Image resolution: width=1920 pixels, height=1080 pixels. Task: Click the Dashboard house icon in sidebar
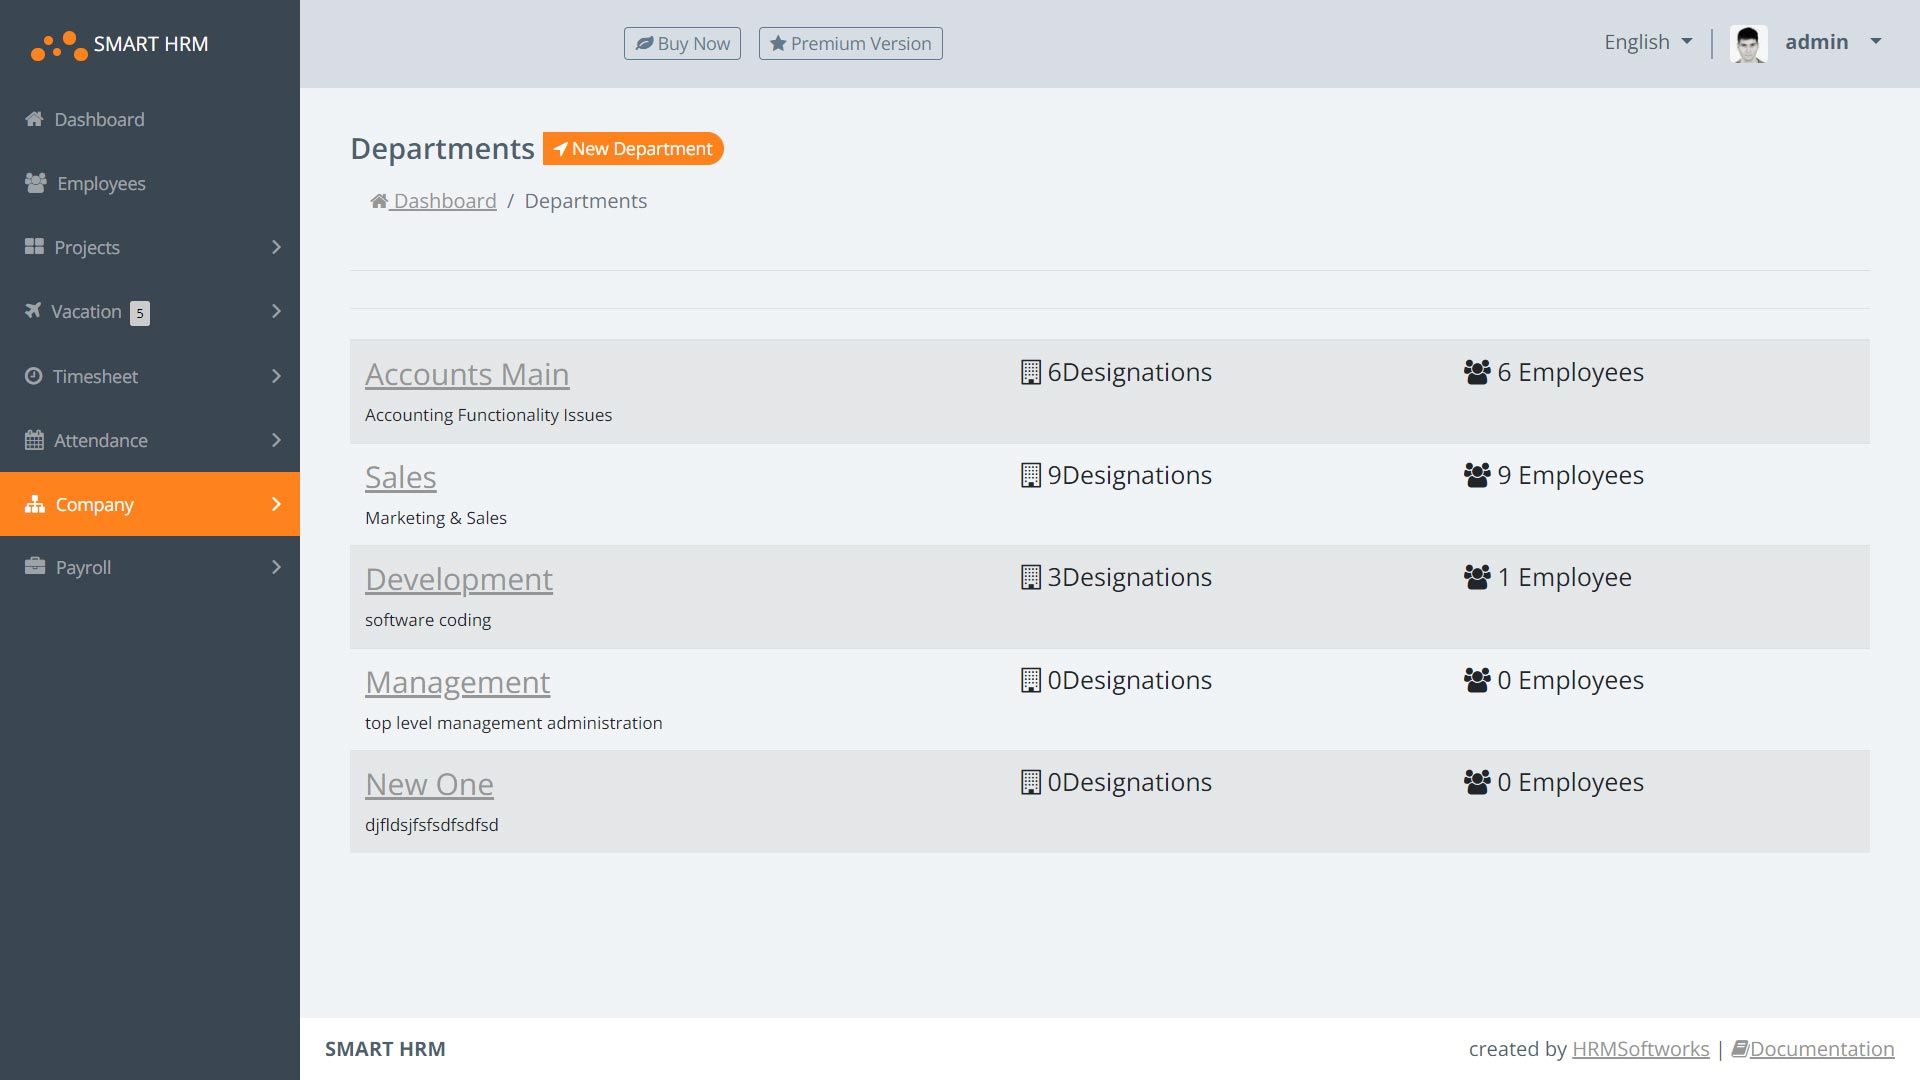(x=34, y=119)
